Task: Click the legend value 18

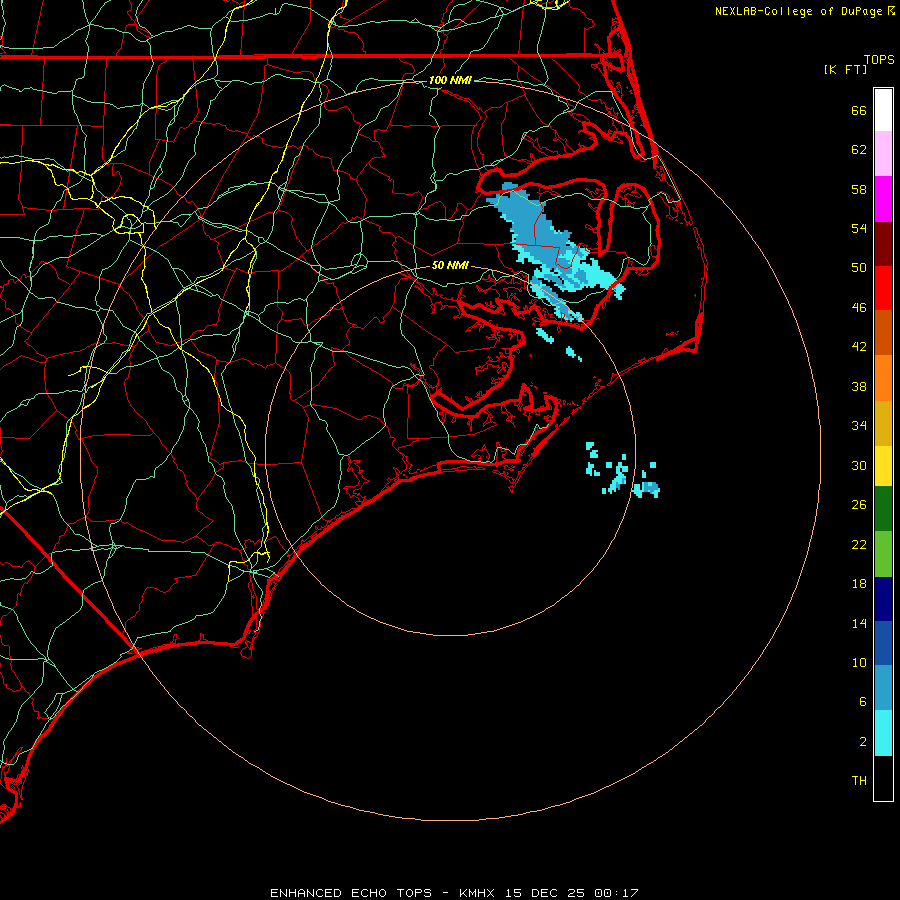Action: coord(859,584)
